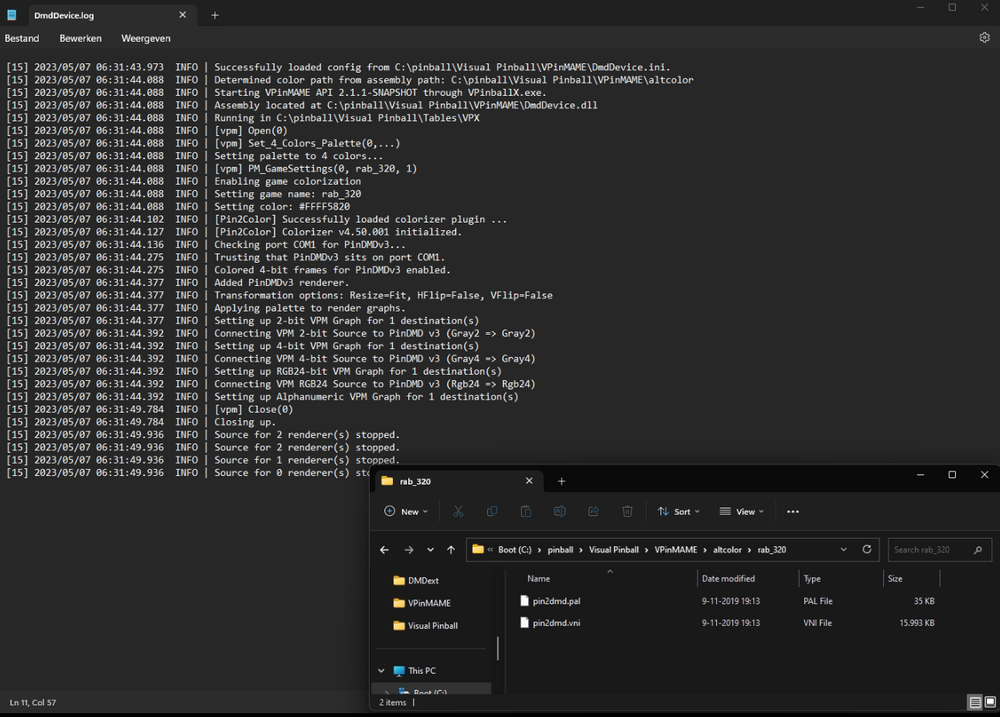
Task: Switch to large icons view layout
Action: coord(990,702)
